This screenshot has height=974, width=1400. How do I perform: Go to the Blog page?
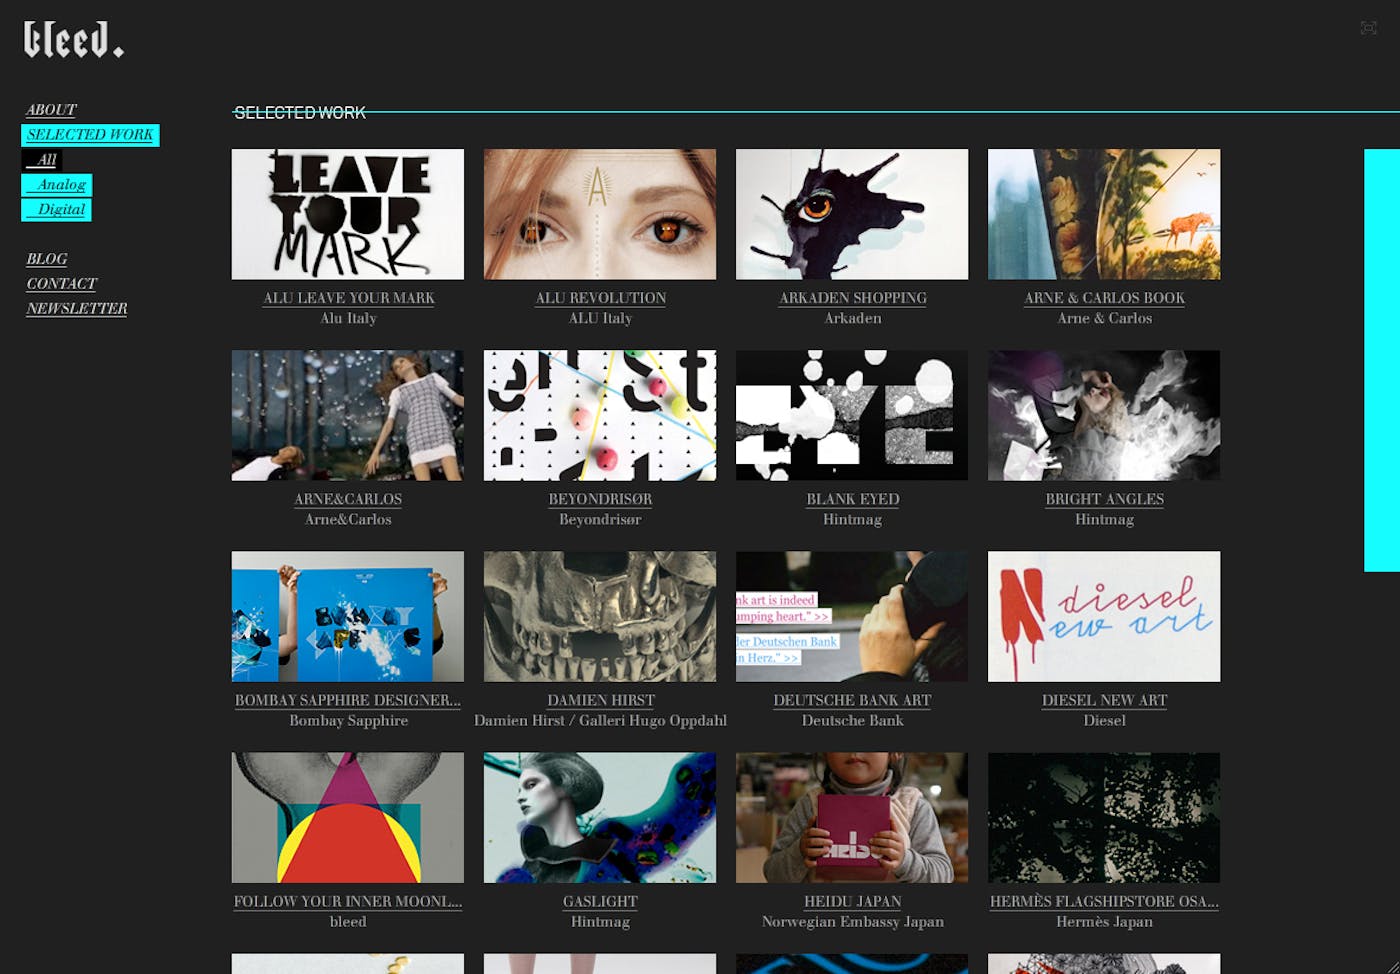point(47,259)
